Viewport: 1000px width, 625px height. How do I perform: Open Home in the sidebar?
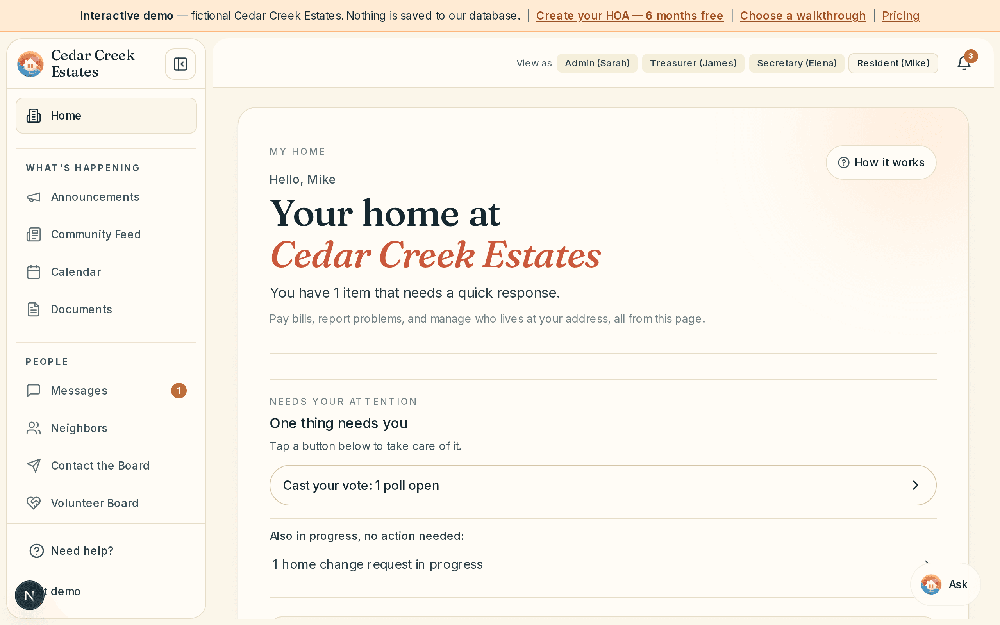[107, 116]
